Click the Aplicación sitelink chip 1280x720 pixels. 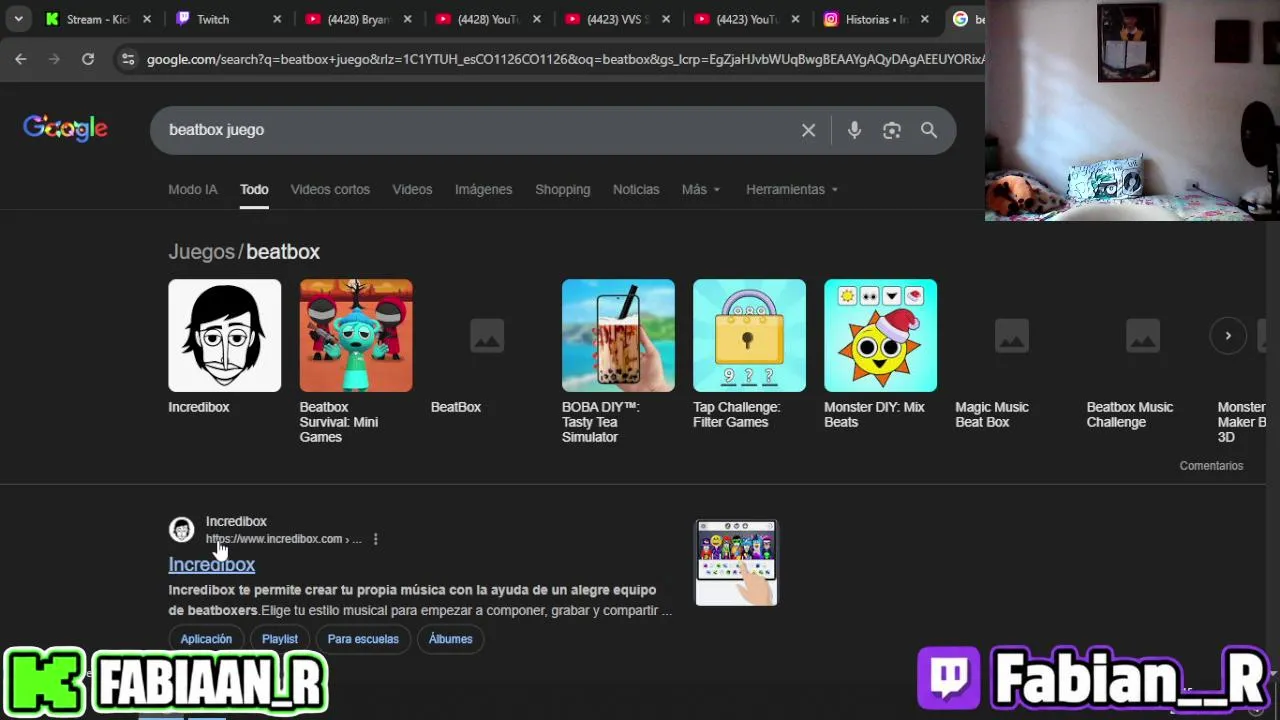click(206, 639)
